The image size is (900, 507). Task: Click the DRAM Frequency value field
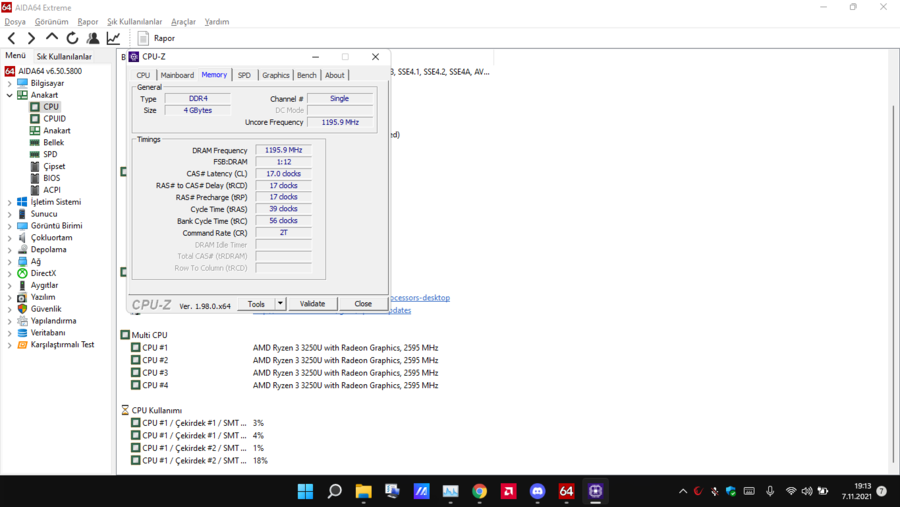click(284, 150)
